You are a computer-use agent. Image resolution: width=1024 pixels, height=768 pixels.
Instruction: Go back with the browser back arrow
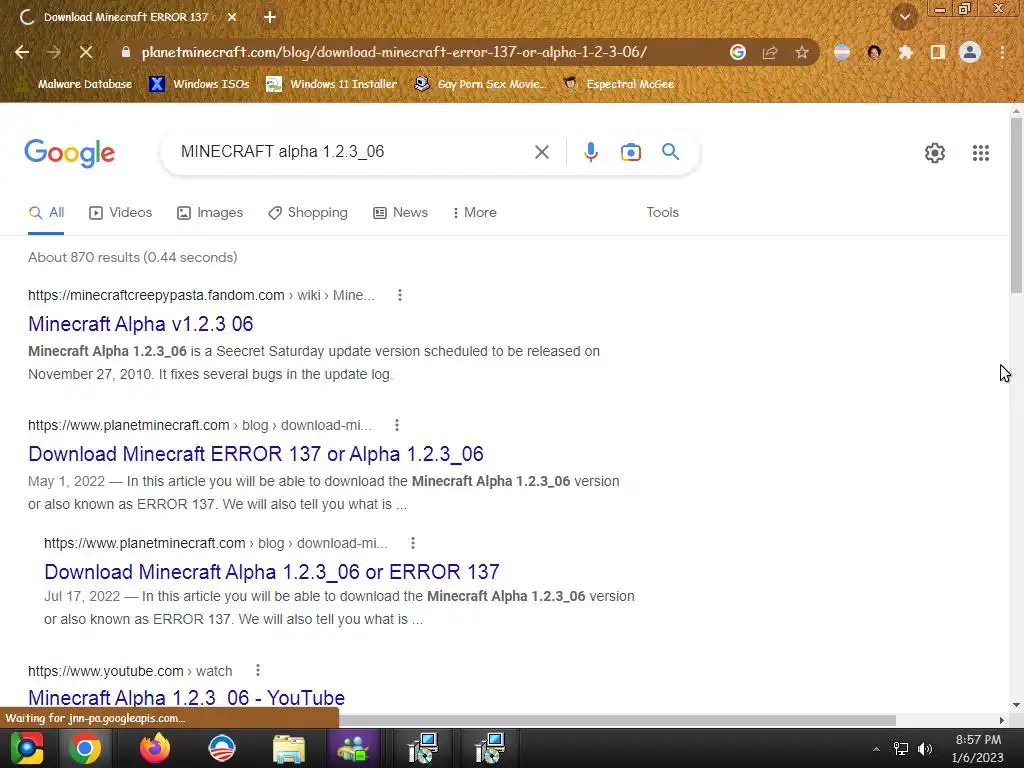pyautogui.click(x=22, y=52)
